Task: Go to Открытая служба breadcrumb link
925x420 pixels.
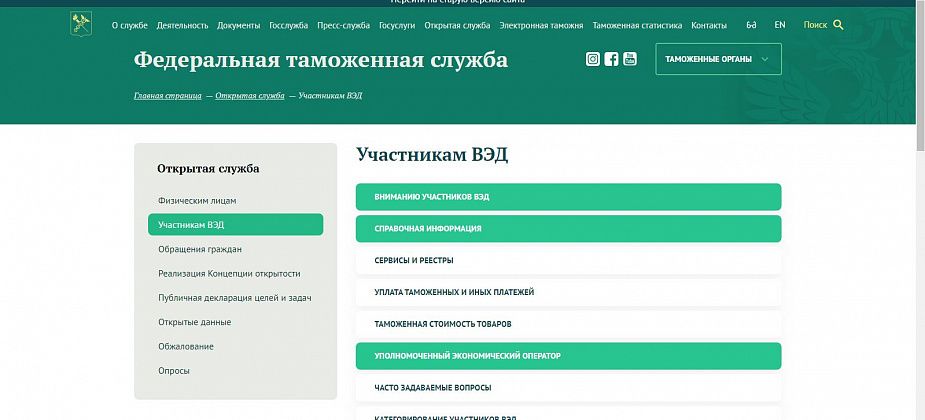Action: click(x=250, y=96)
